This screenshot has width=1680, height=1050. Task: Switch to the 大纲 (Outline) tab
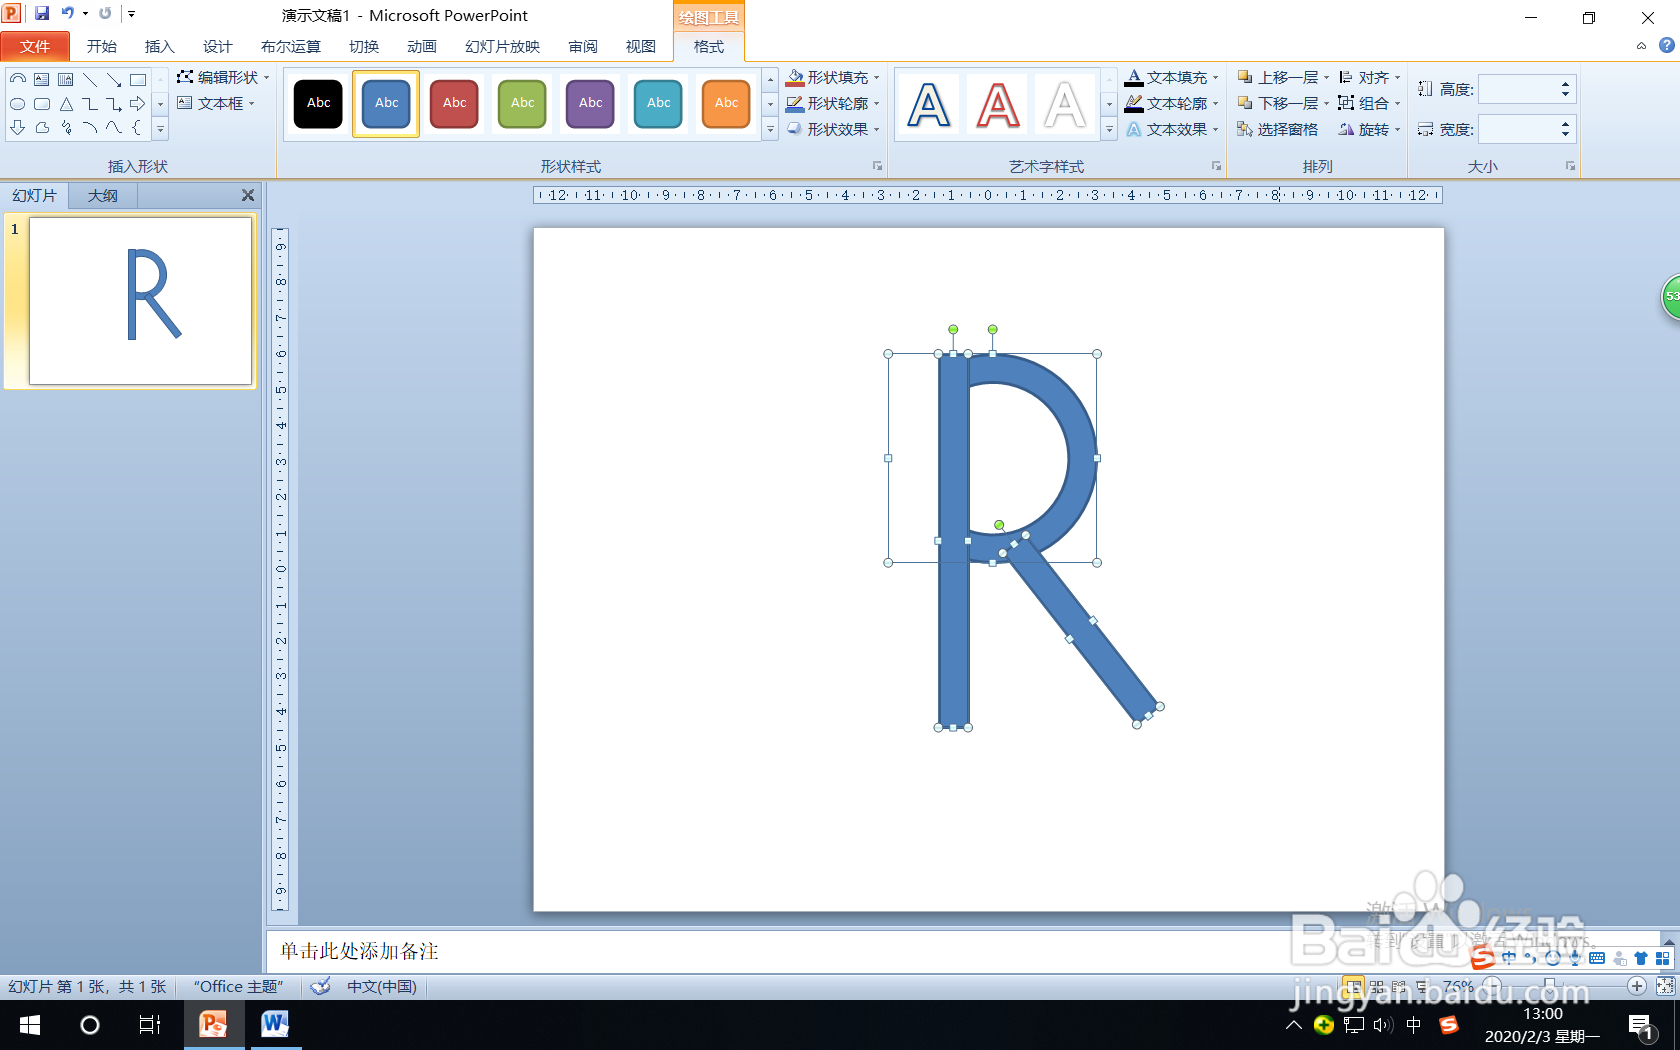(x=101, y=195)
